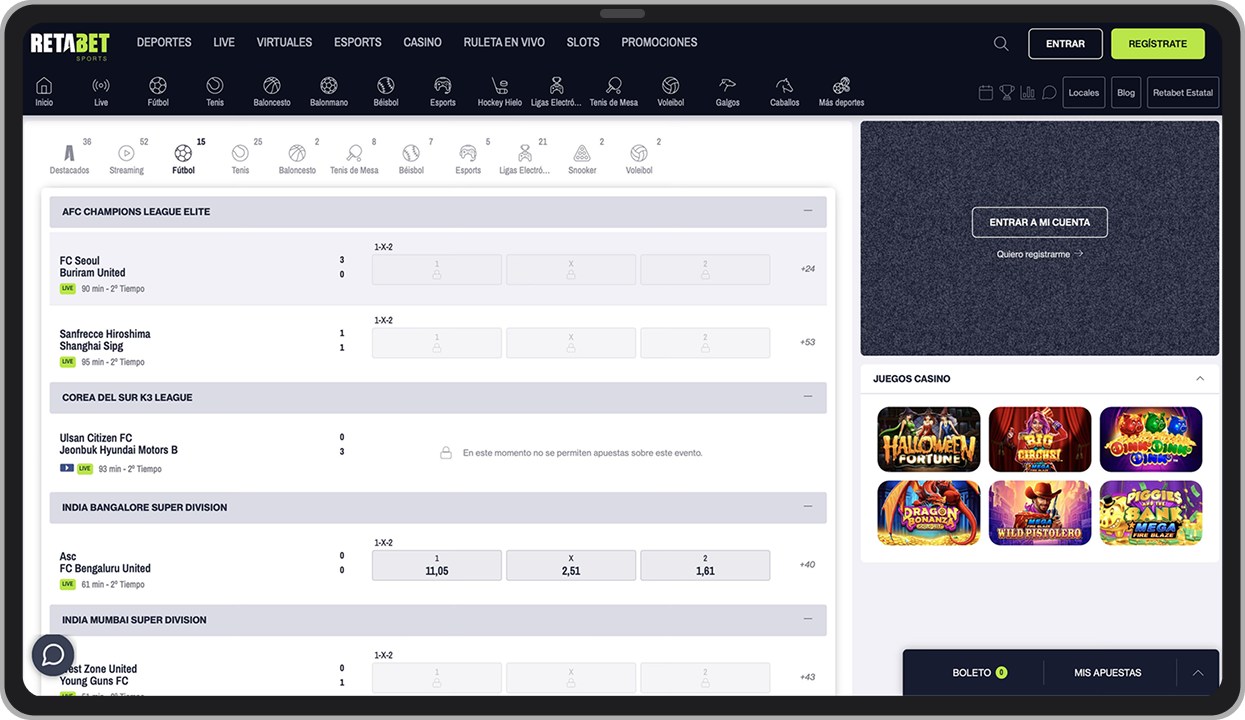Select Béisbol in top sports bar

pos(386,92)
